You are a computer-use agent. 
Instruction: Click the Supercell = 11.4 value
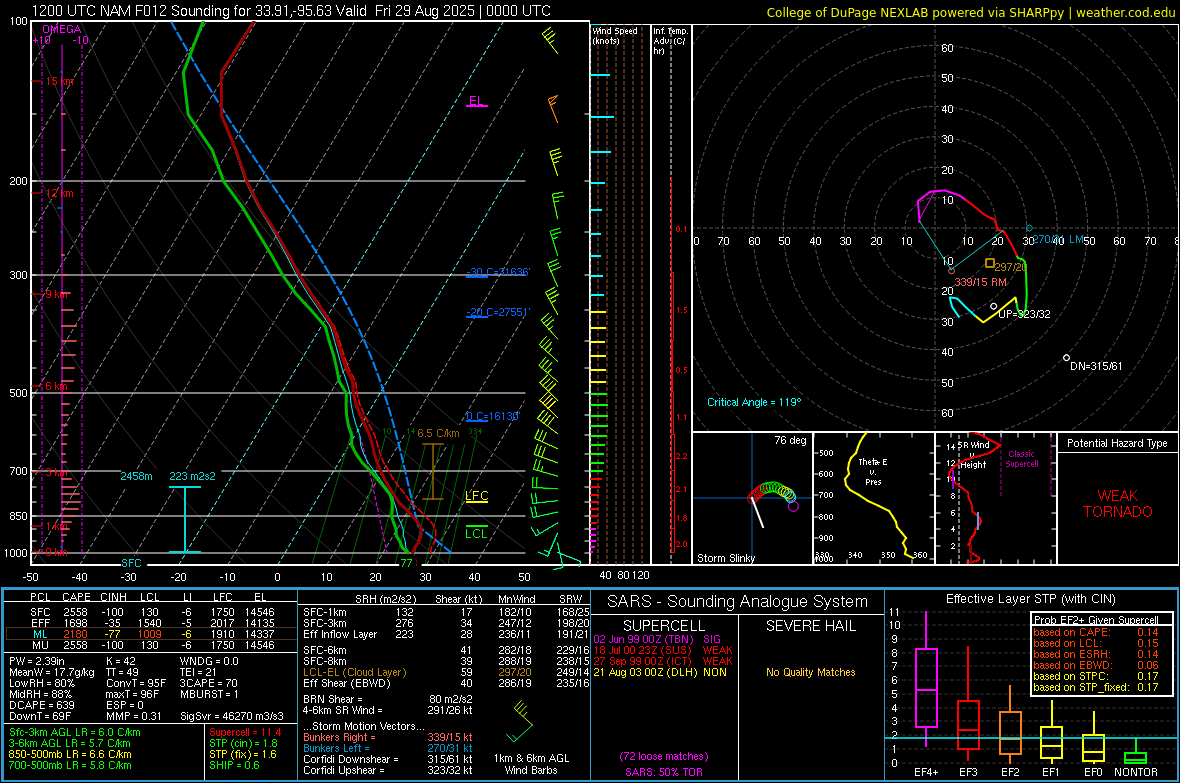pos(245,732)
